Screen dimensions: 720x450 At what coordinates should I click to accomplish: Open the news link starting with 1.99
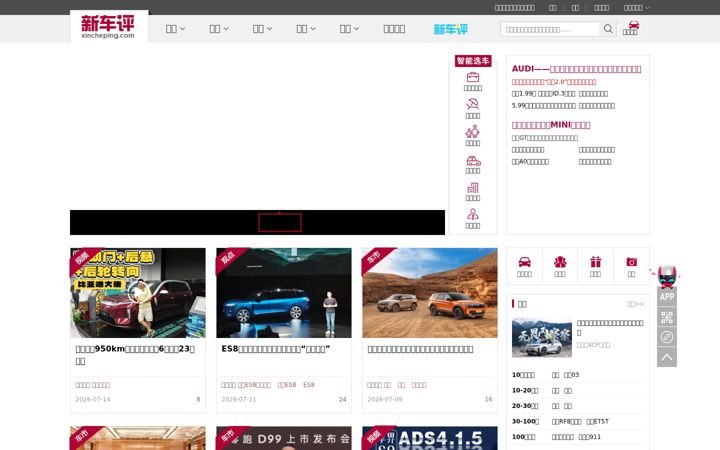click(x=543, y=94)
